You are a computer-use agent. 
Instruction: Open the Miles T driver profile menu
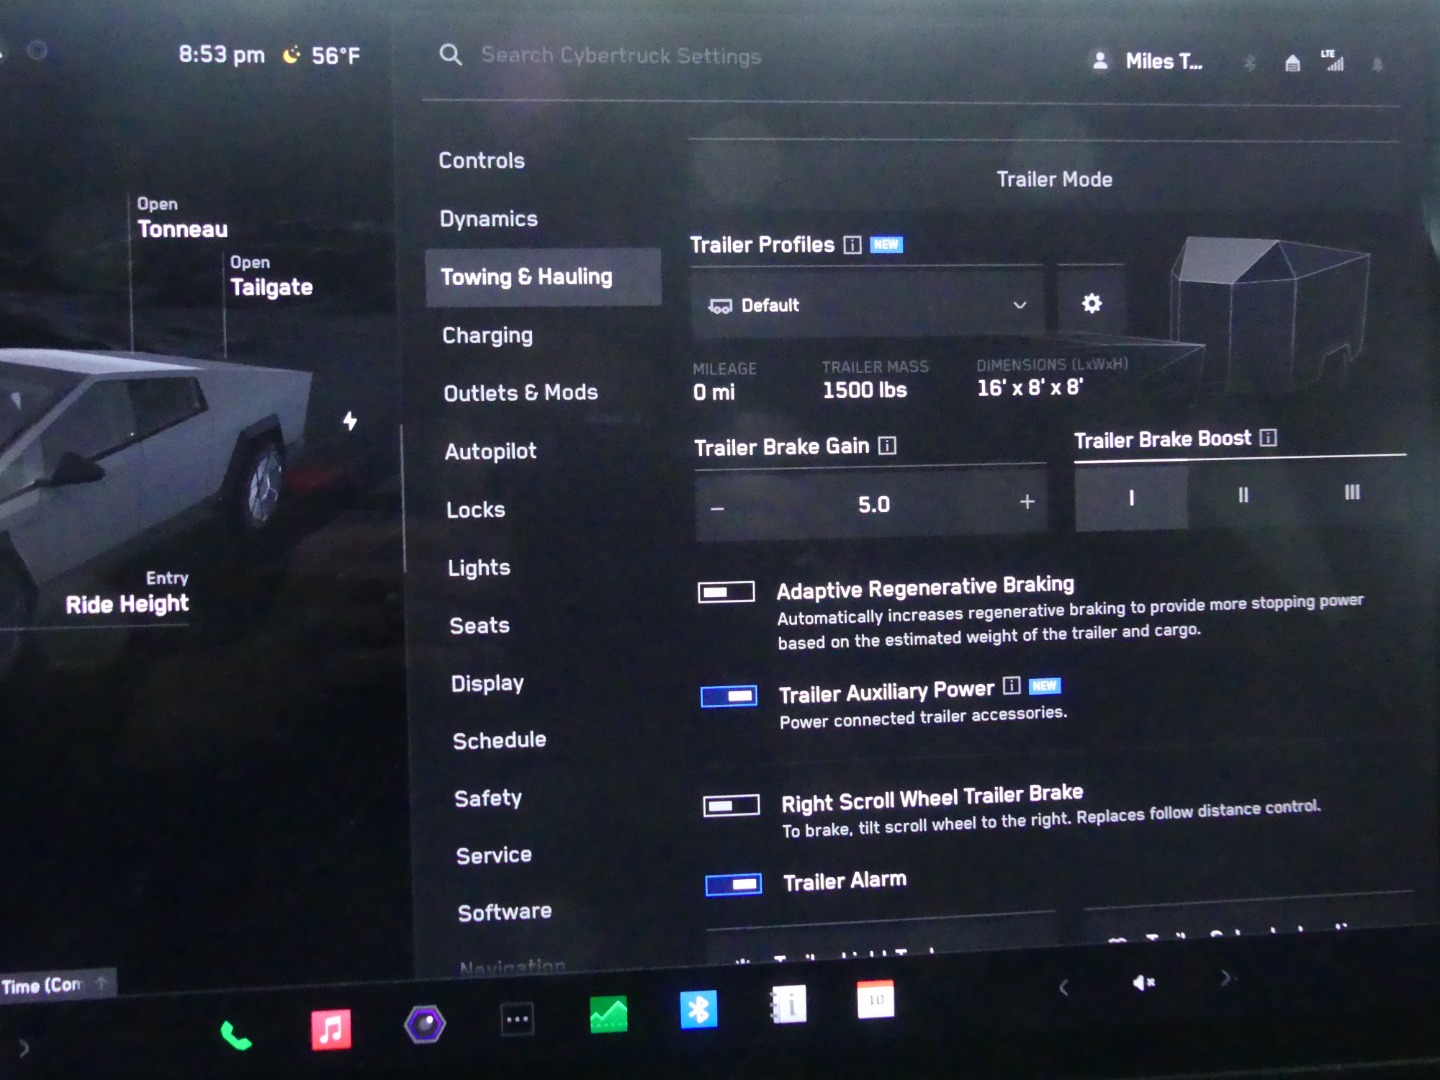[1148, 62]
